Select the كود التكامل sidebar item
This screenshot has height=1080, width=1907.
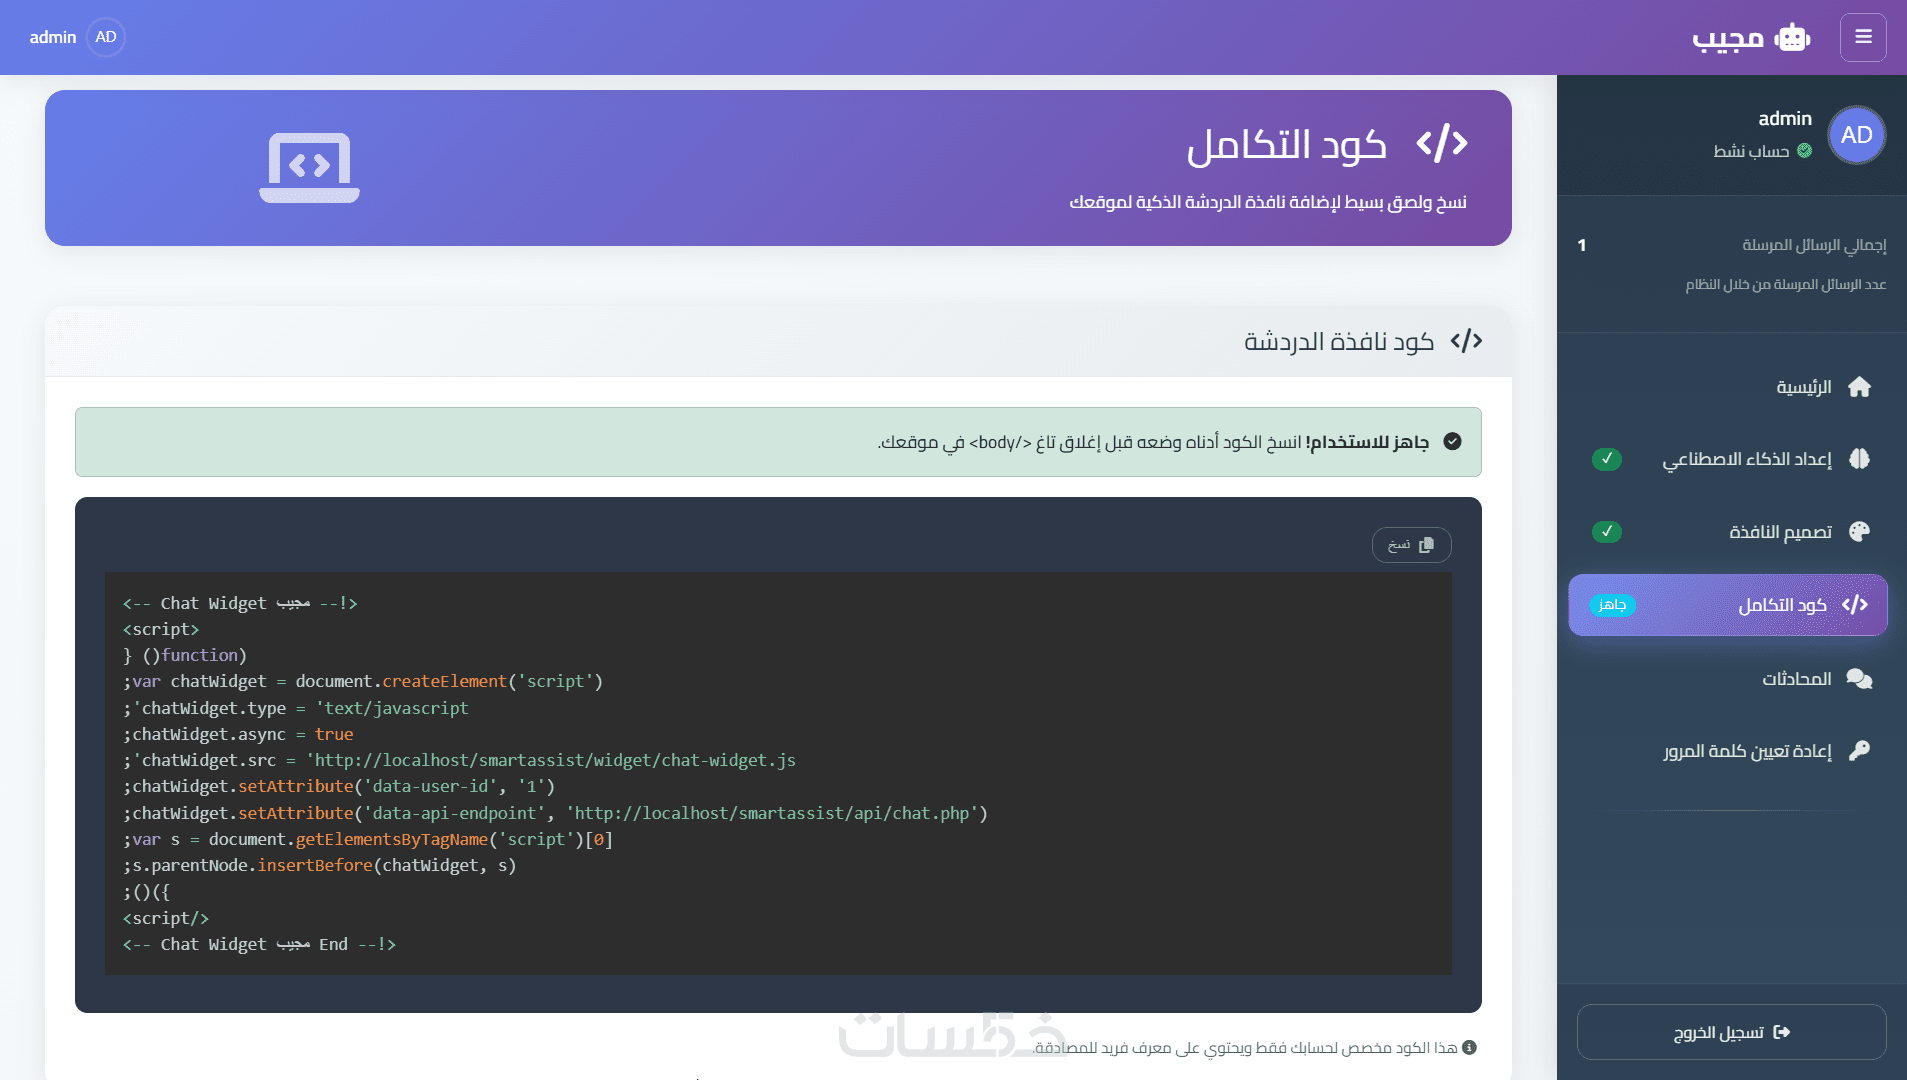pyautogui.click(x=1781, y=605)
